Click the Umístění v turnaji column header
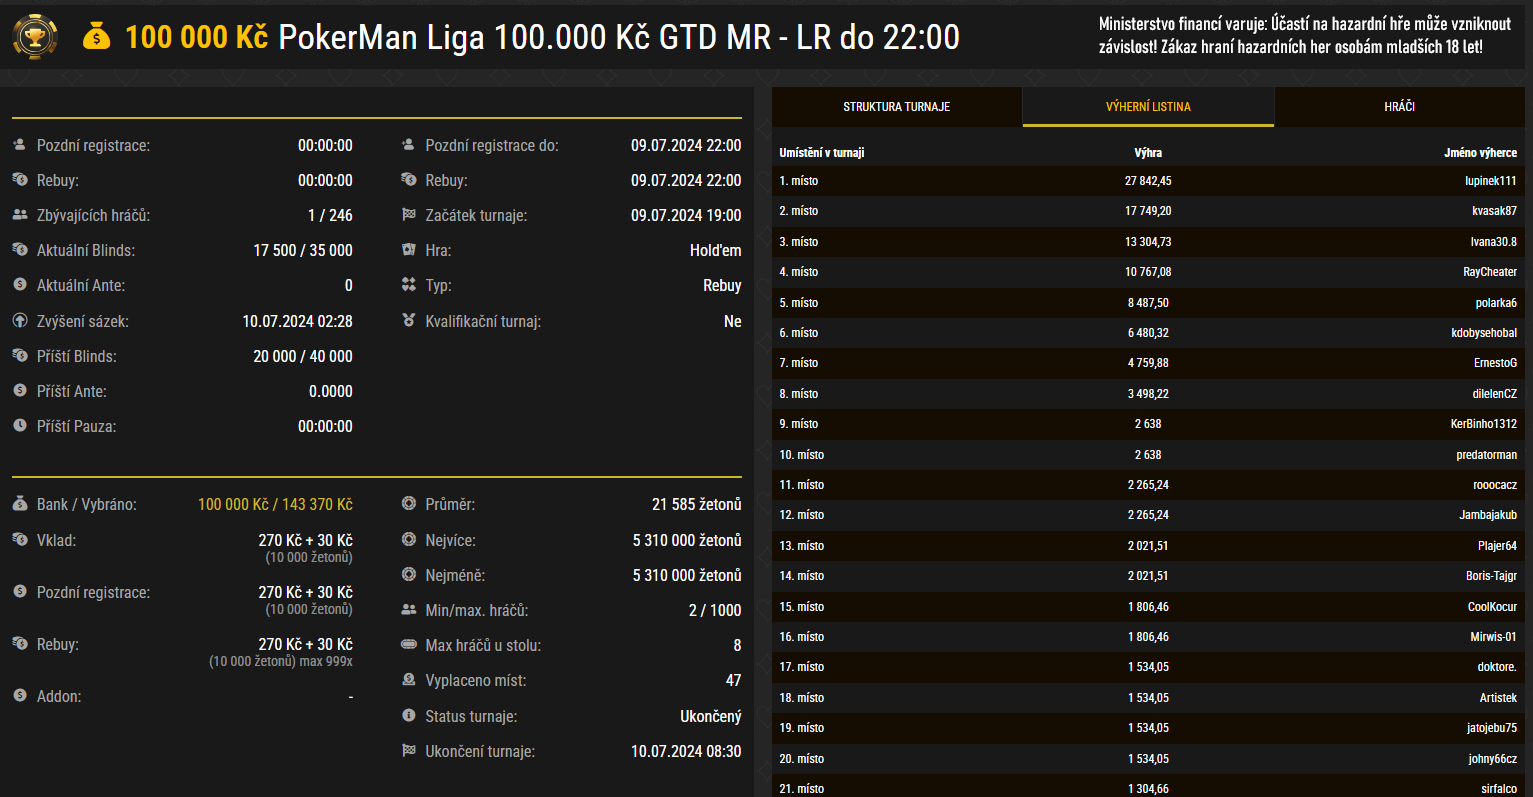Viewport: 1533px width, 797px height. click(822, 153)
